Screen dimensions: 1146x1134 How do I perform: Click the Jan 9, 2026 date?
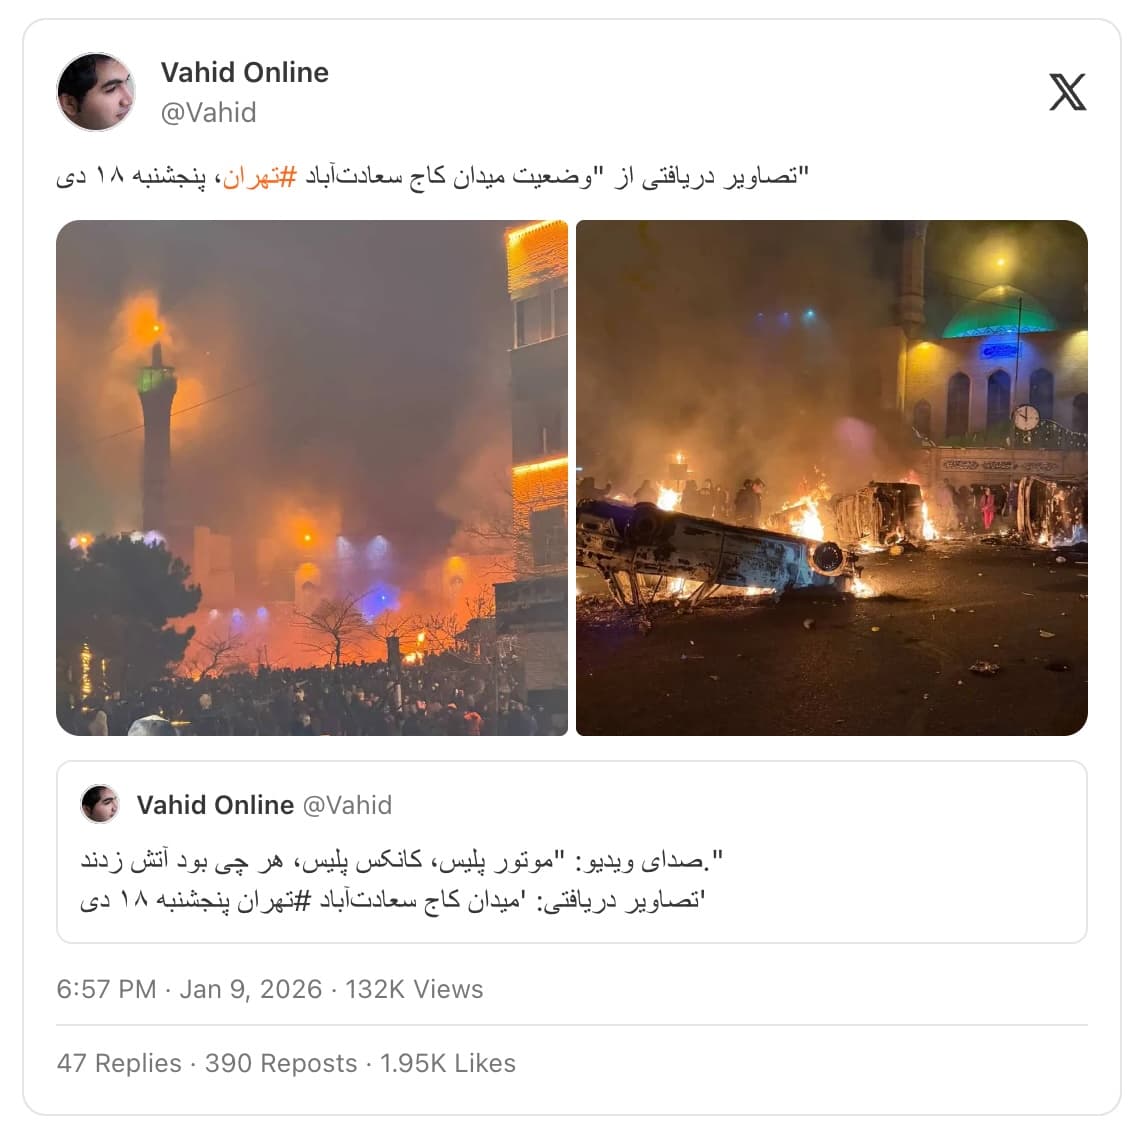click(251, 989)
